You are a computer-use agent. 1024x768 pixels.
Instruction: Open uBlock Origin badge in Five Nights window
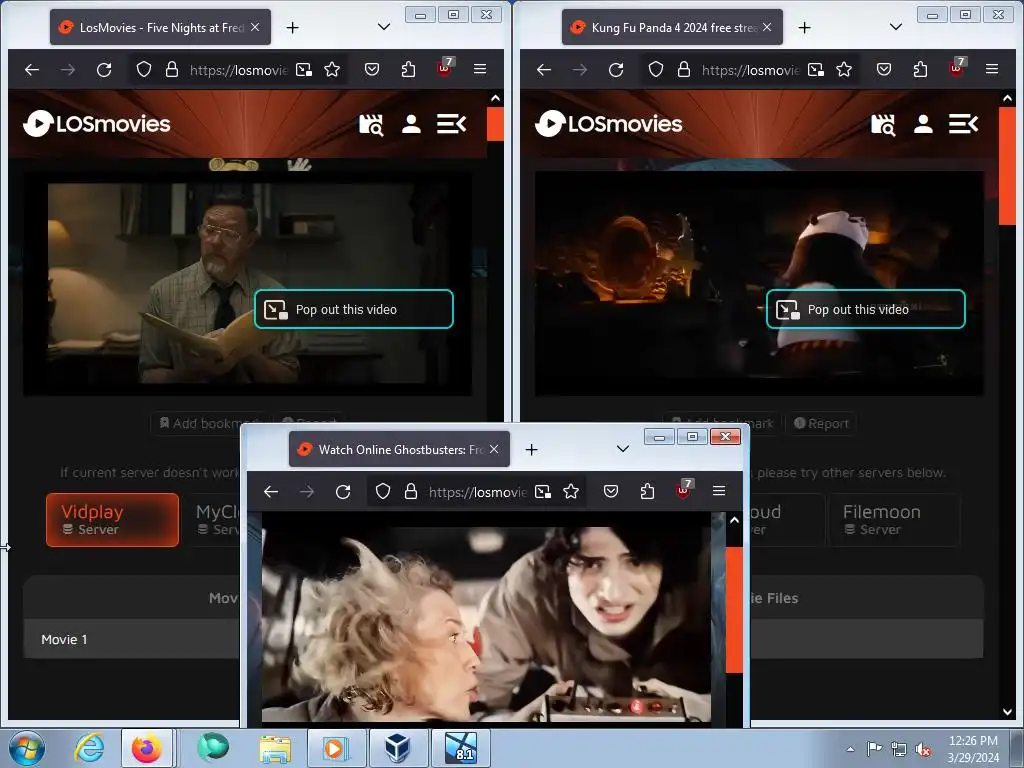[x=445, y=68]
